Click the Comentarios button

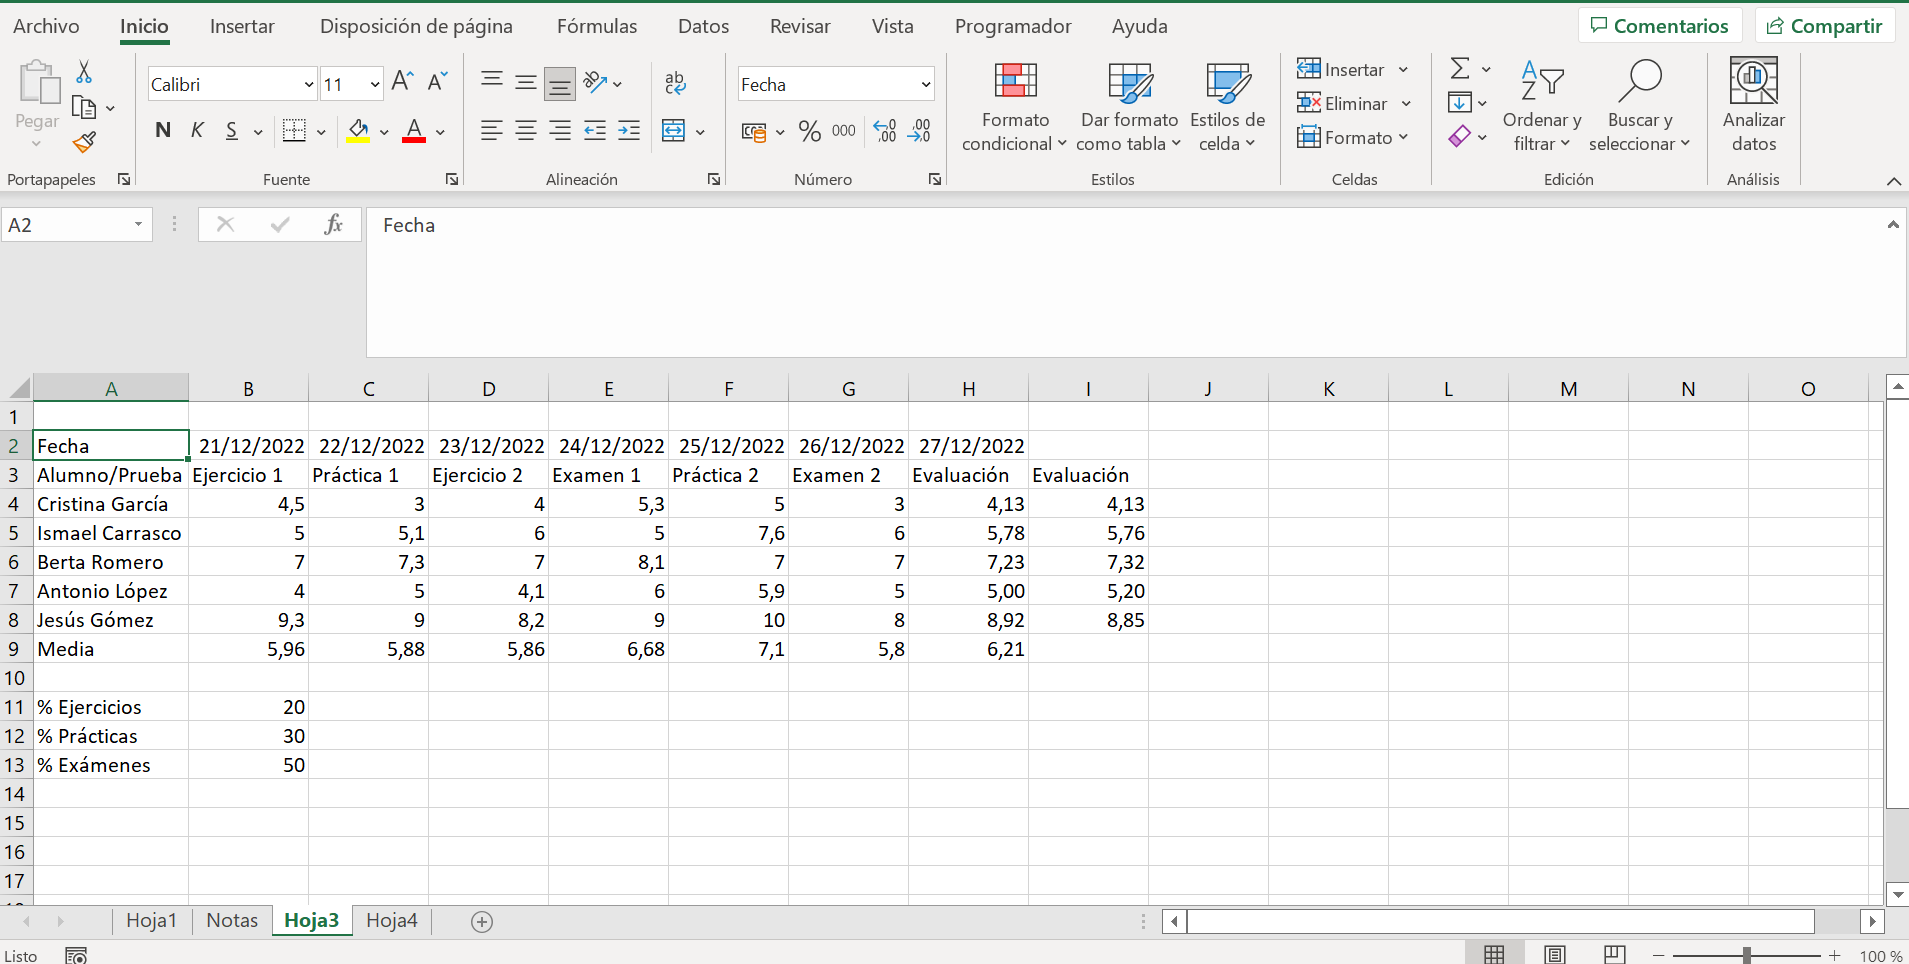(x=1659, y=26)
